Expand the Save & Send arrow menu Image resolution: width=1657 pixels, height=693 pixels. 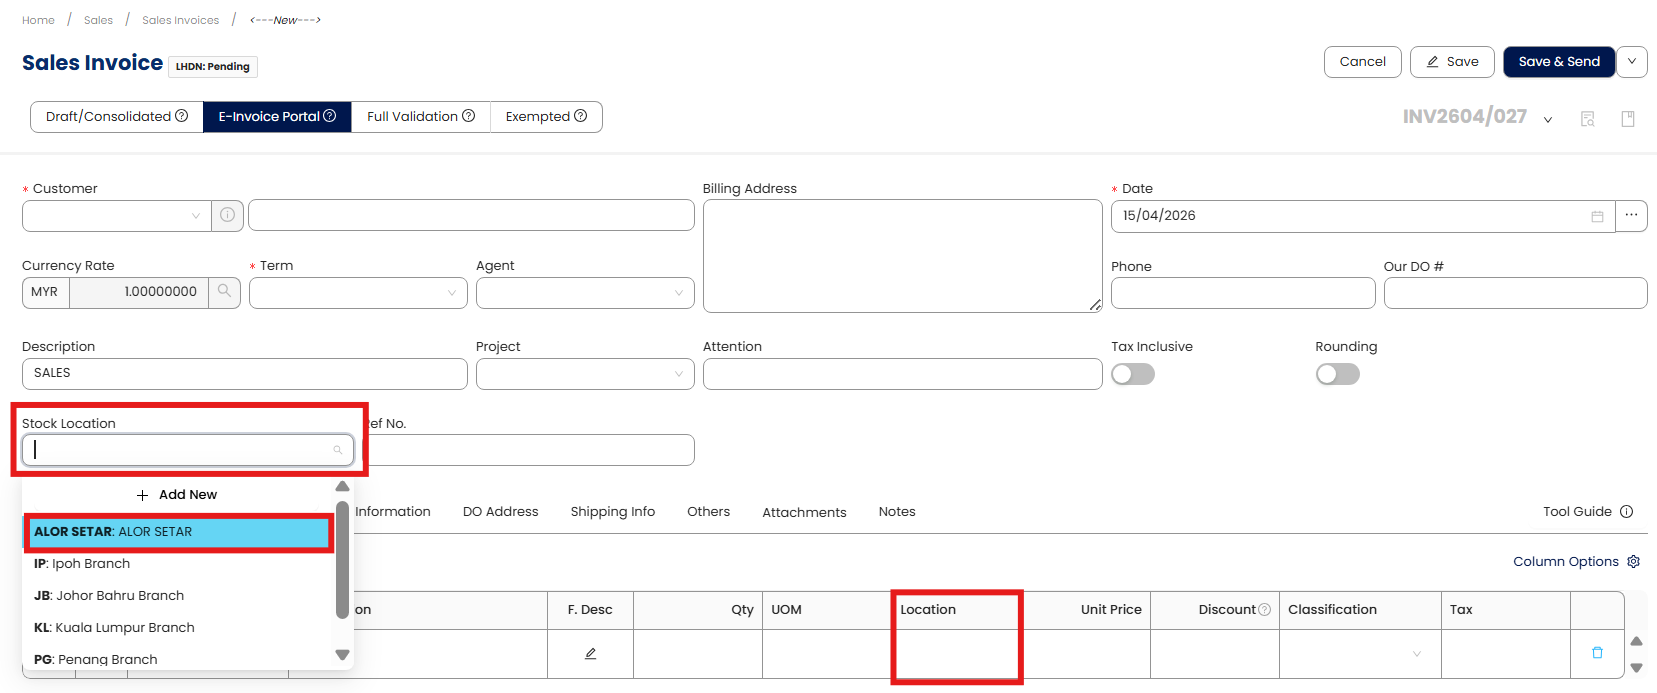[1632, 62]
